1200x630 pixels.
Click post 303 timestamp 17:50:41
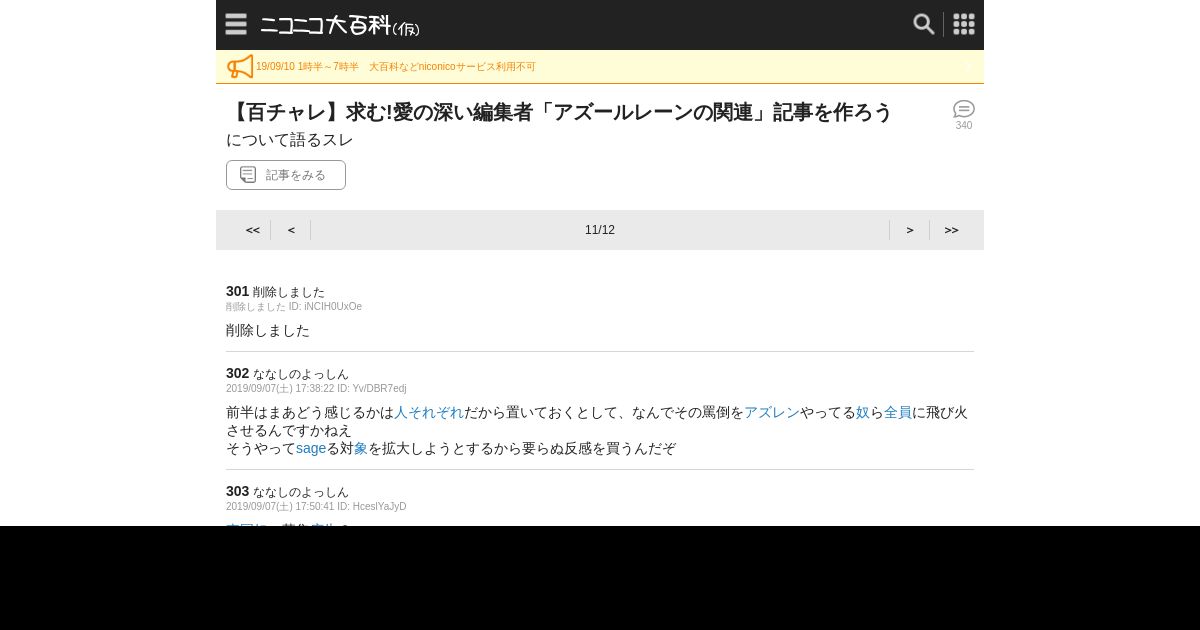pos(315,507)
